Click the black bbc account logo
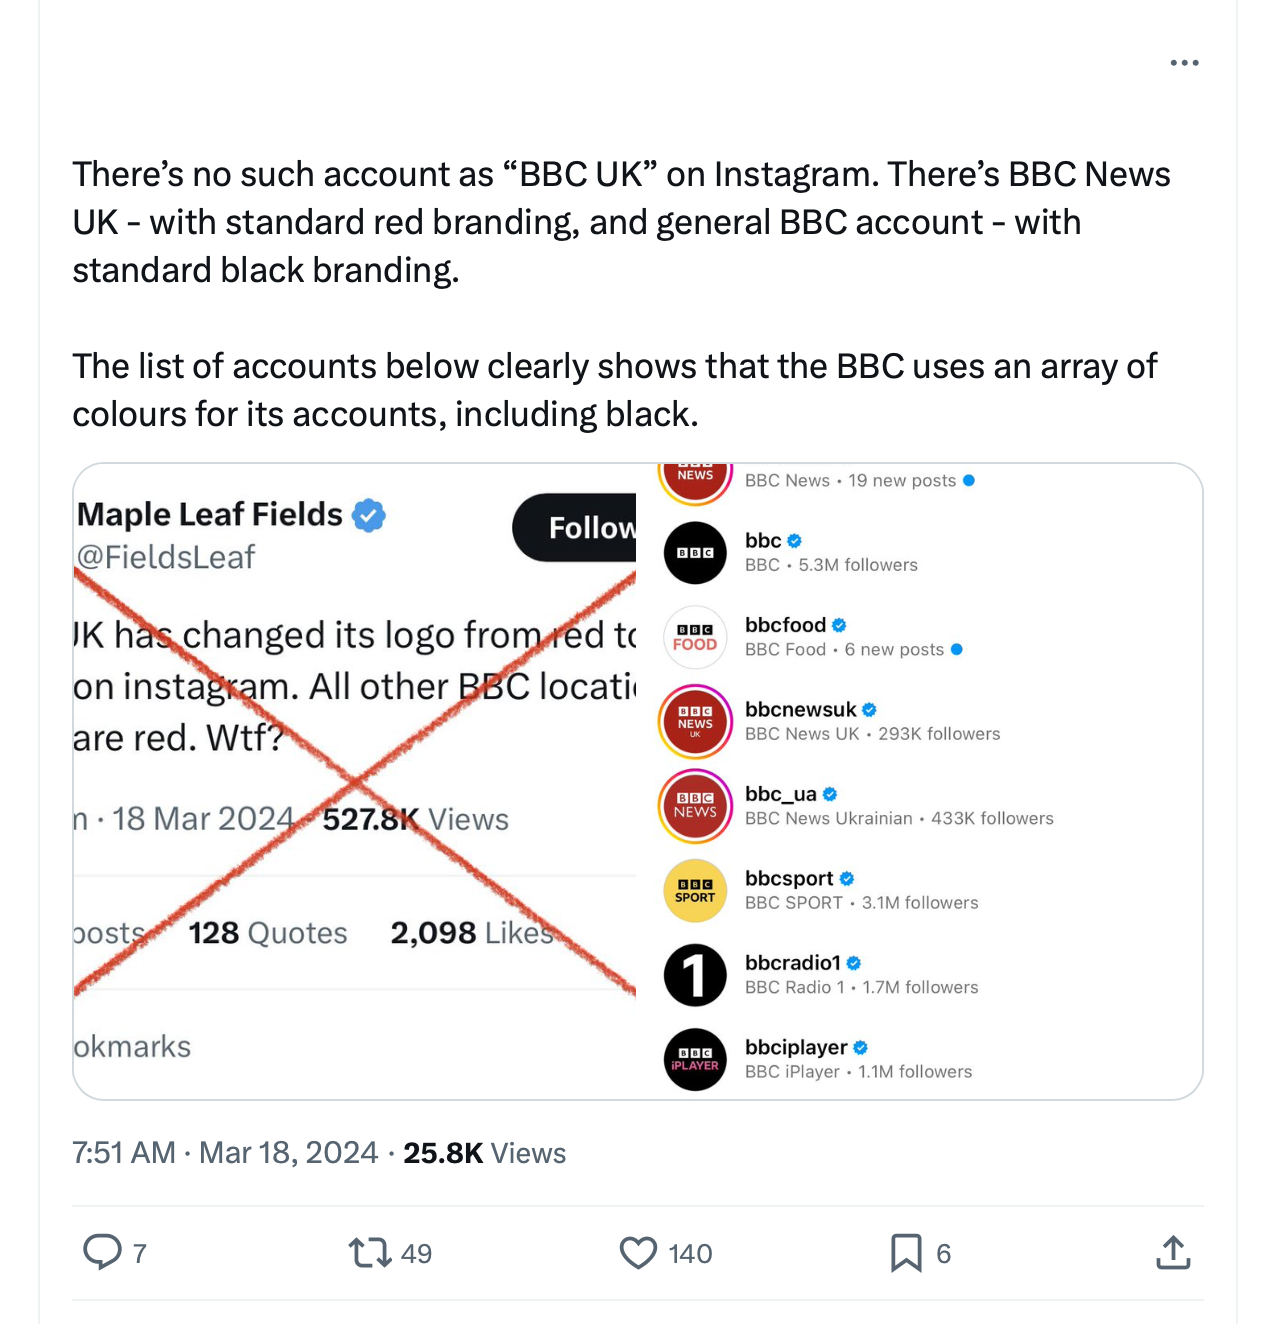The height and width of the screenshot is (1324, 1274). (x=695, y=552)
